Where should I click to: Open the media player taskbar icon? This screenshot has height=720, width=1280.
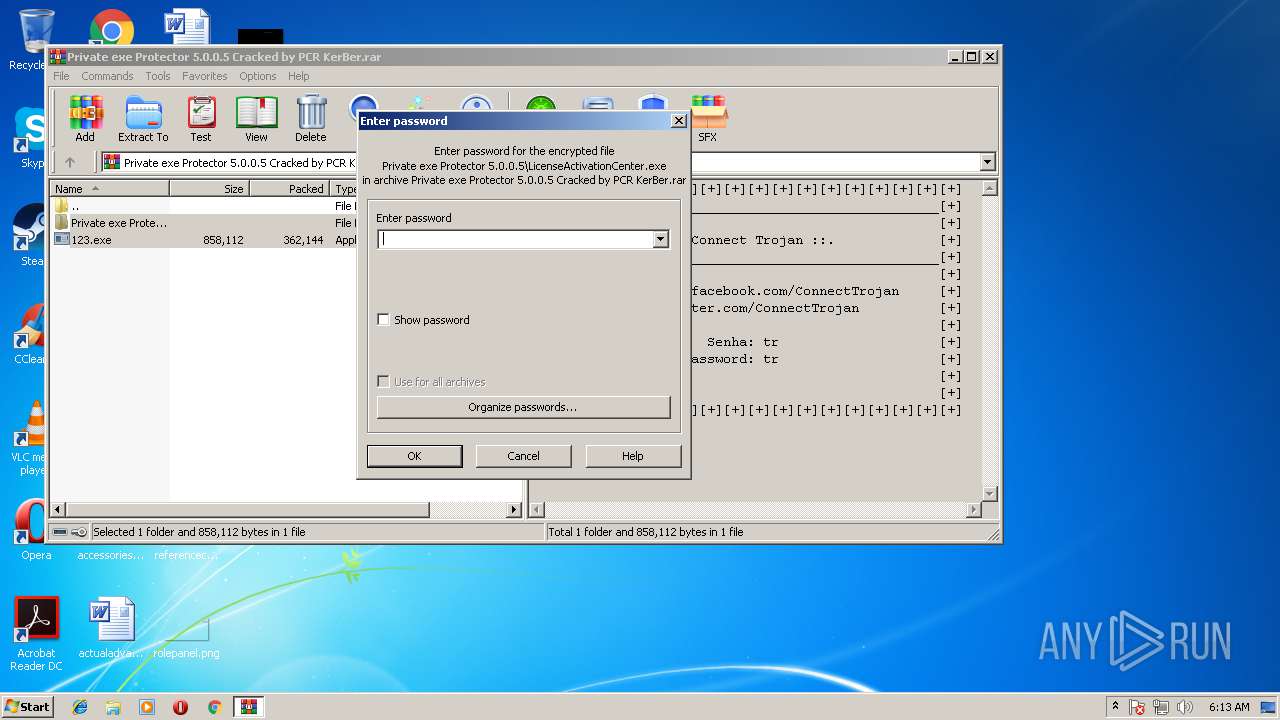tap(147, 707)
